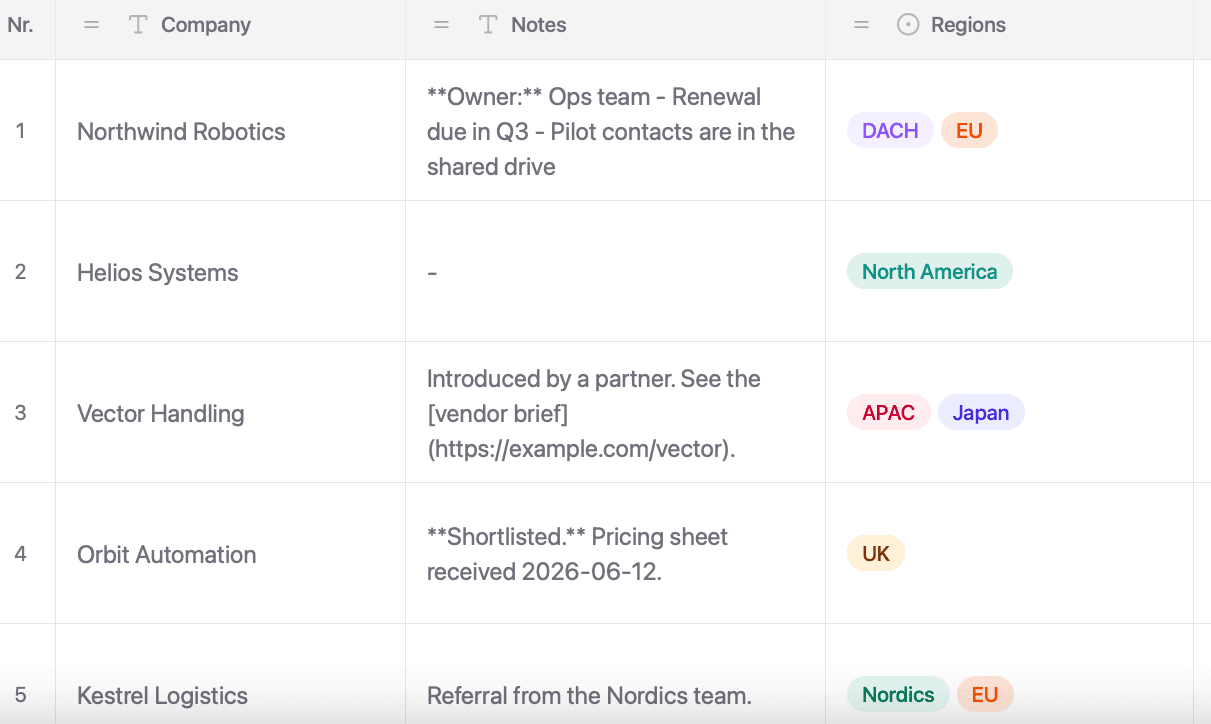This screenshot has height=724, width=1211.
Task: Select the Vector Handling company cell
Action: pyautogui.click(x=230, y=413)
